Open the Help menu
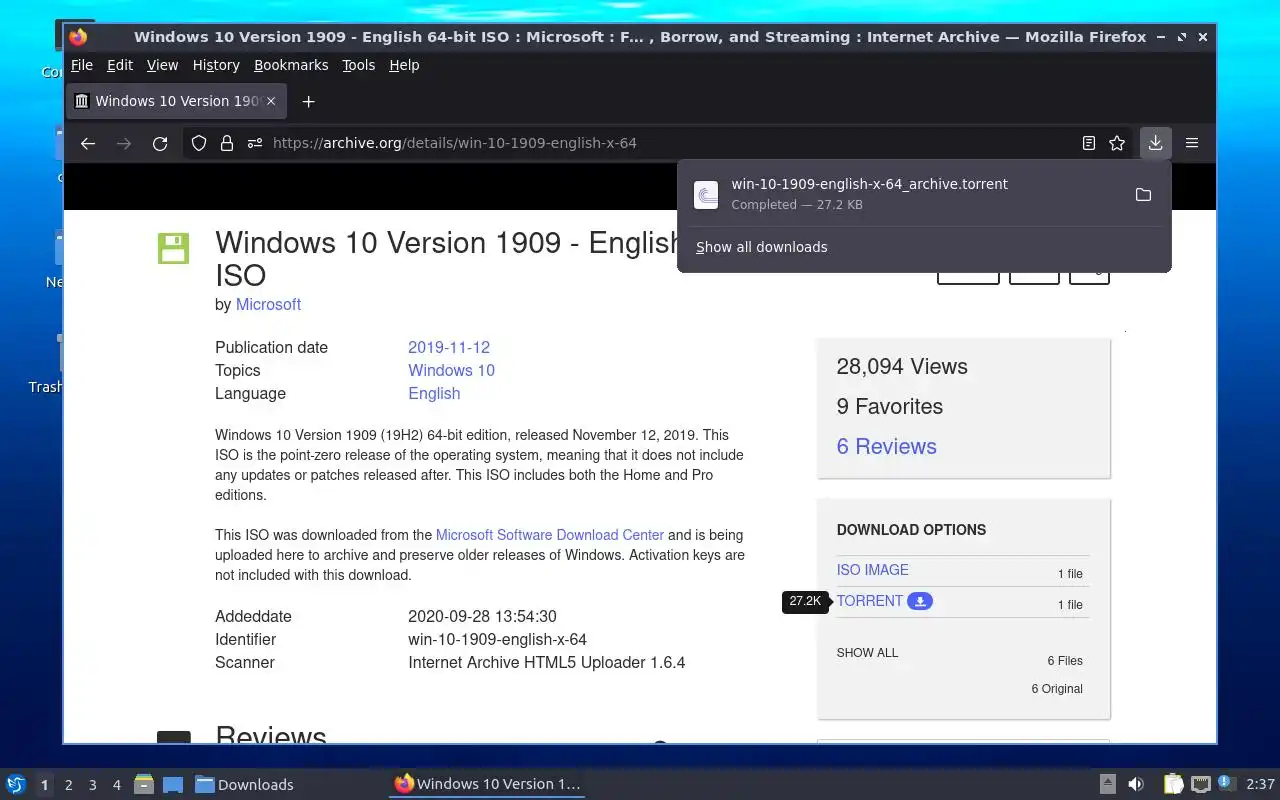Image resolution: width=1280 pixels, height=800 pixels. click(x=404, y=65)
